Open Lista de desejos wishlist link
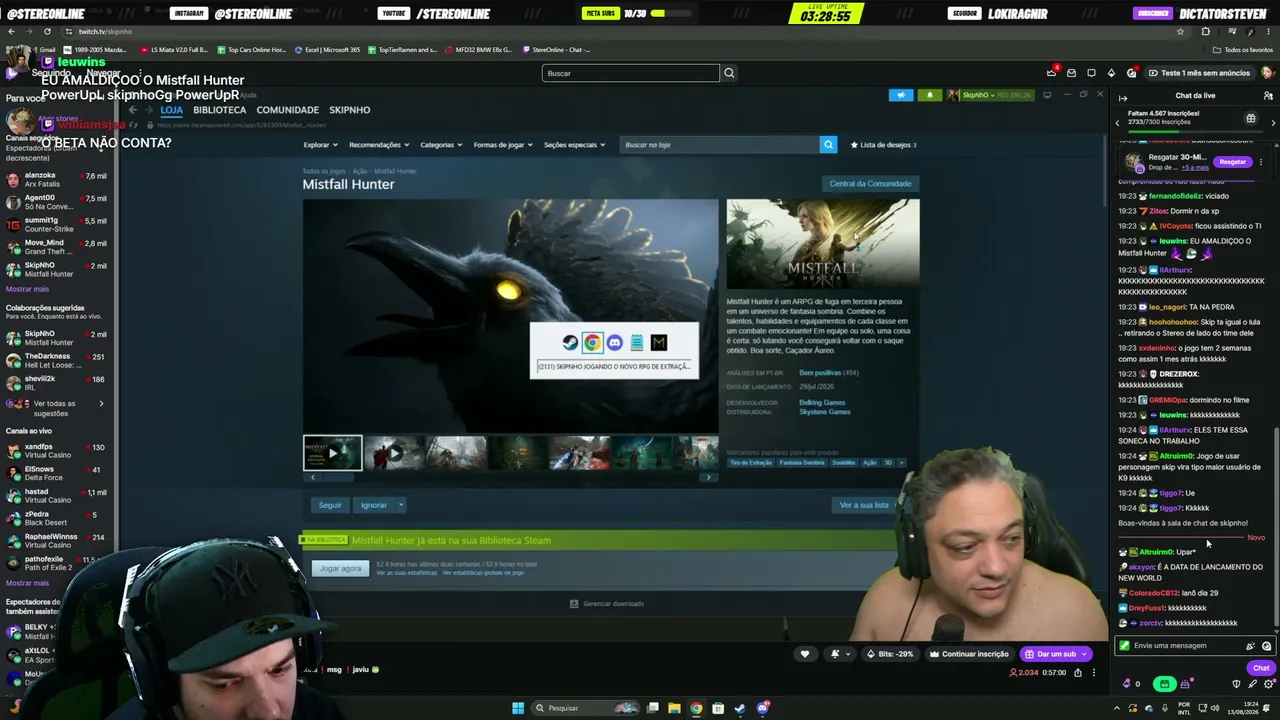 tap(883, 145)
